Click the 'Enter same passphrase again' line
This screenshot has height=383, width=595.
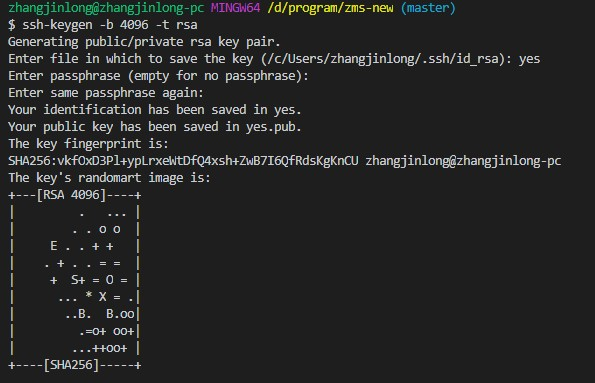[x=106, y=93]
